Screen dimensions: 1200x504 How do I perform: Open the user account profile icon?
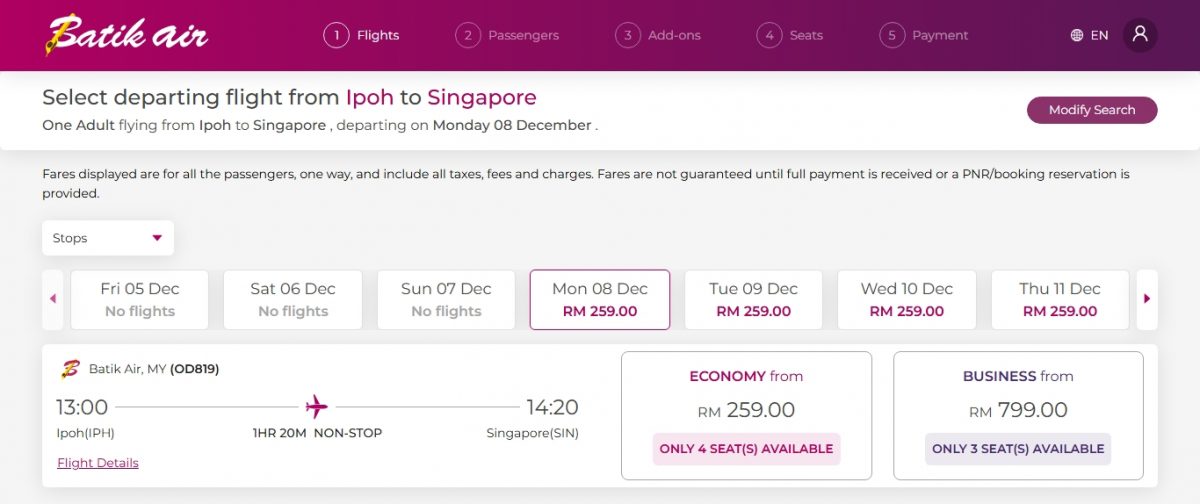tap(1140, 35)
